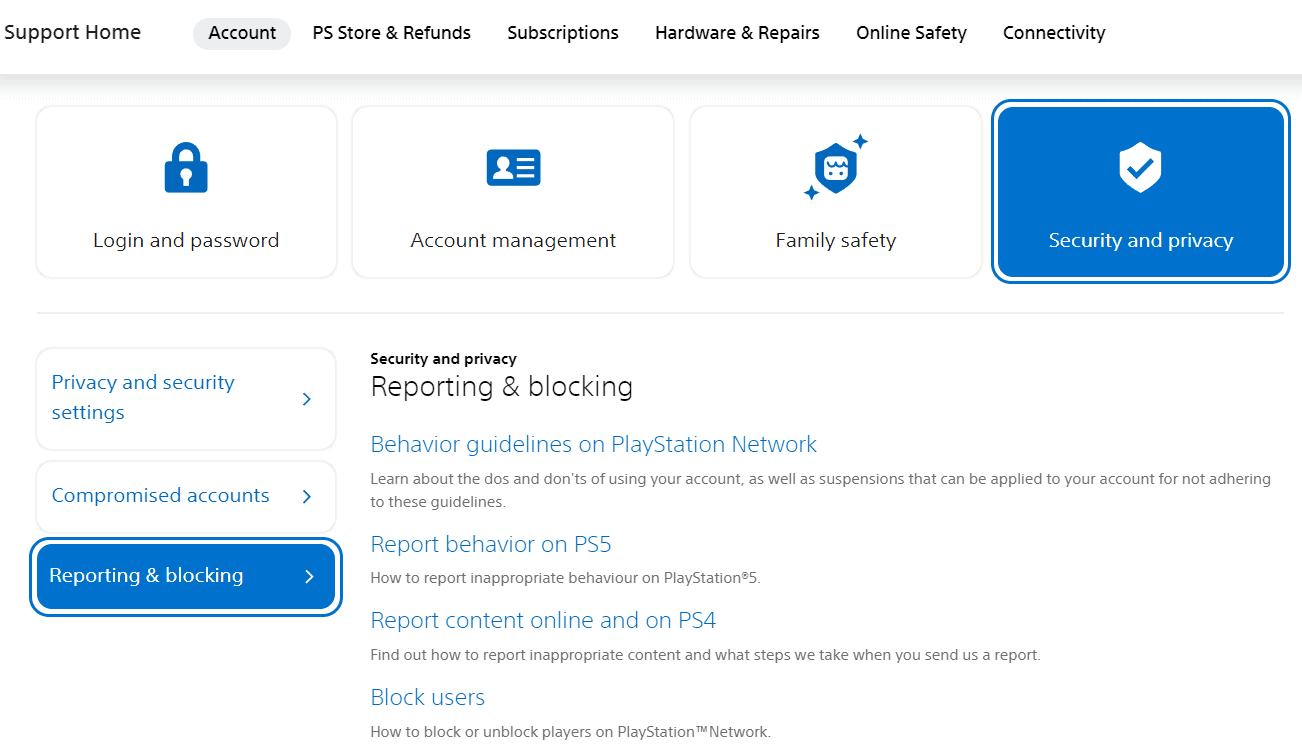Open the Block users article
The width and height of the screenshot is (1302, 755).
pos(427,697)
